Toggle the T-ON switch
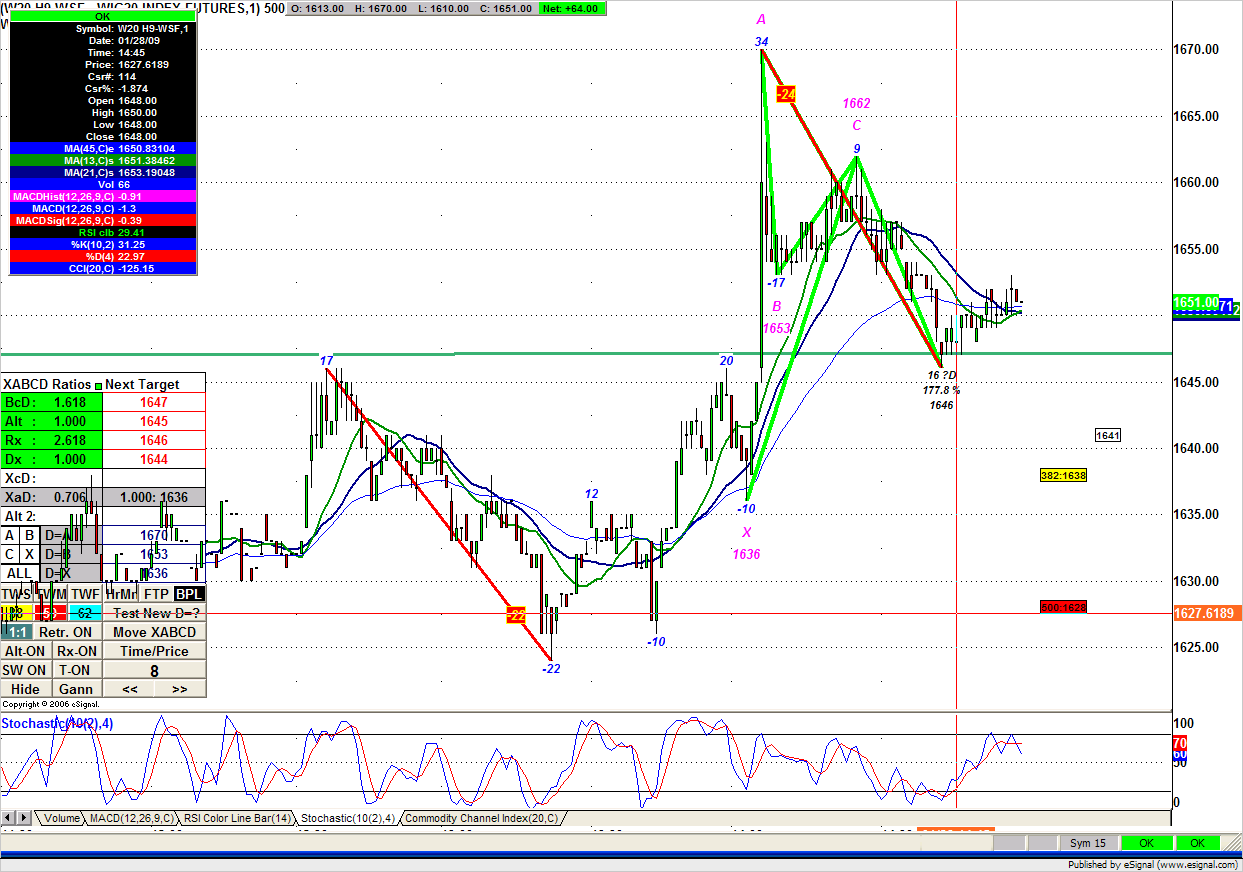 [x=76, y=670]
